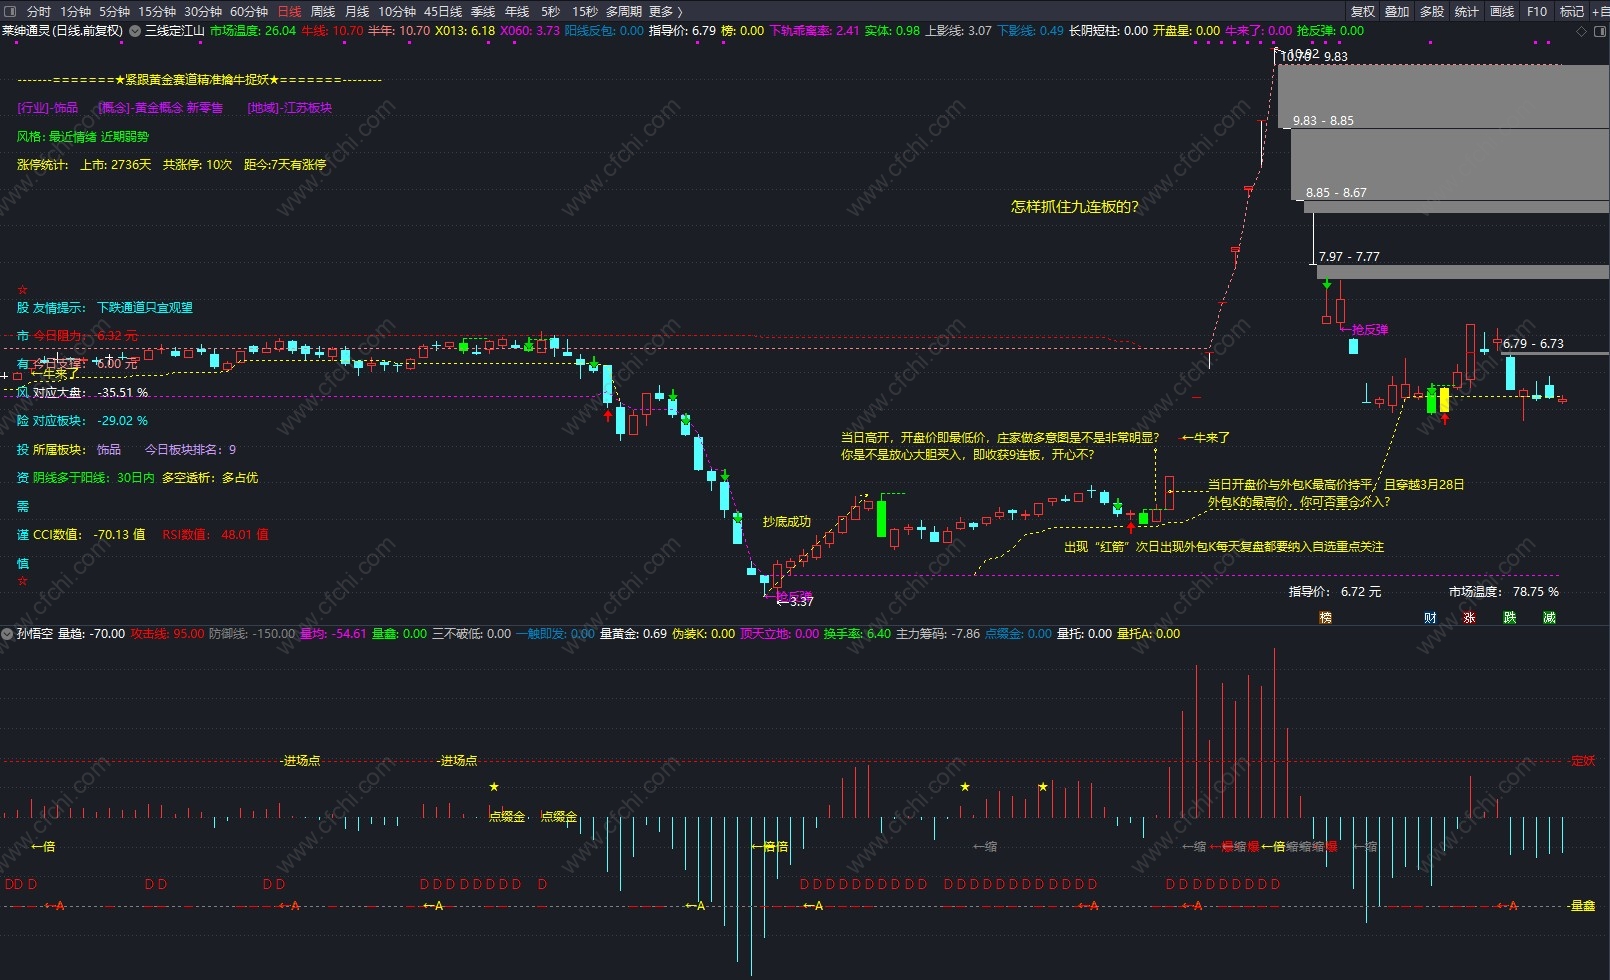
Task: Select the 月线 monthly period tab
Action: pos(357,11)
